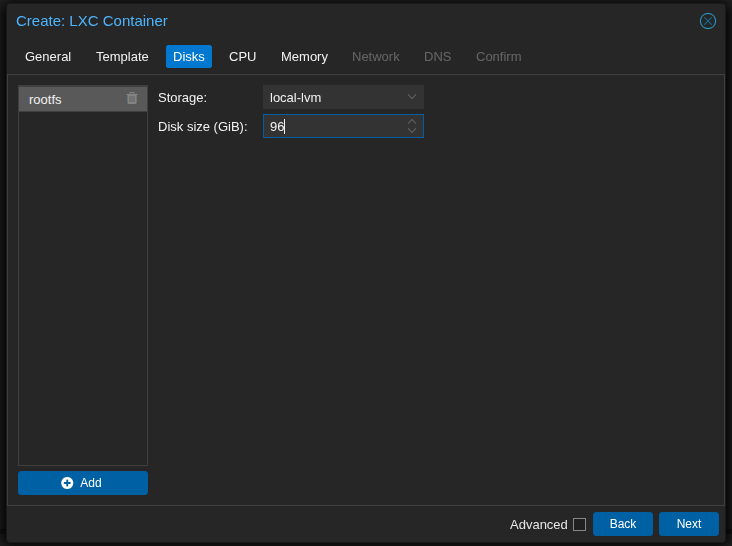Focus the Disk size (GiB) input field
Viewport: 732px width, 546px height.
335,126
